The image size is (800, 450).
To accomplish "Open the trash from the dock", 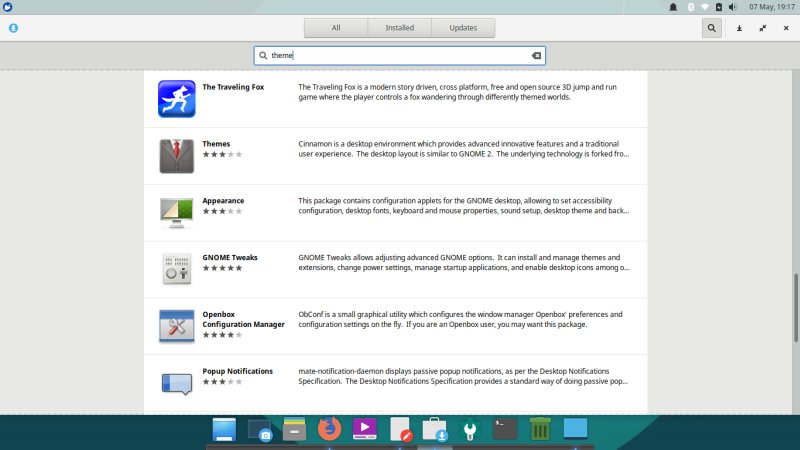I will tap(540, 429).
